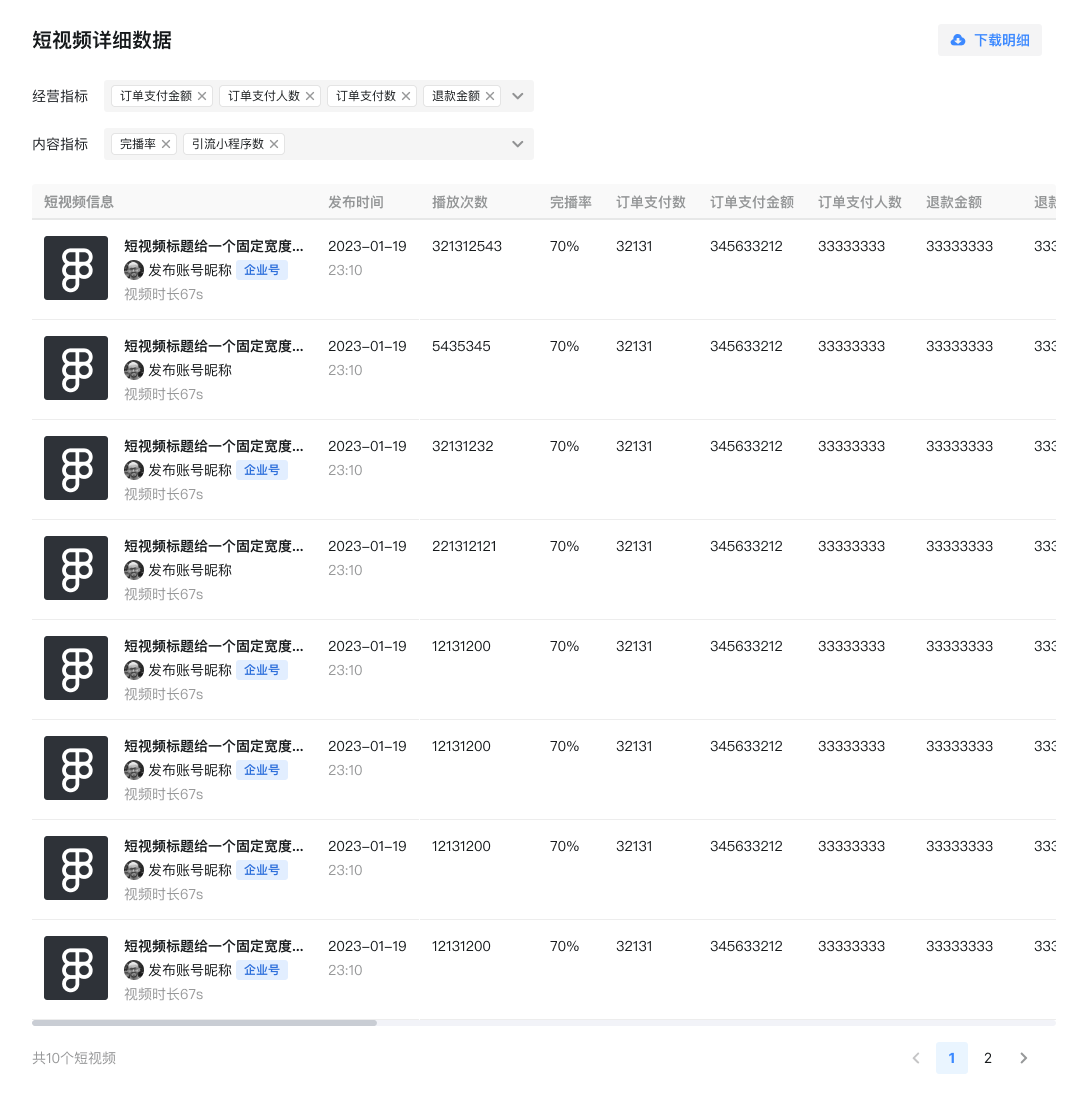Remove the 完播率 tag
The height and width of the screenshot is (1098, 1074).
[x=166, y=144]
